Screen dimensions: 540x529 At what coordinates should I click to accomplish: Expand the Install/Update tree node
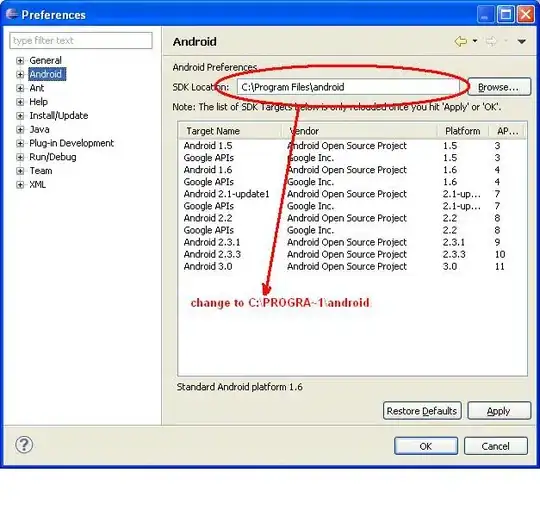20,116
